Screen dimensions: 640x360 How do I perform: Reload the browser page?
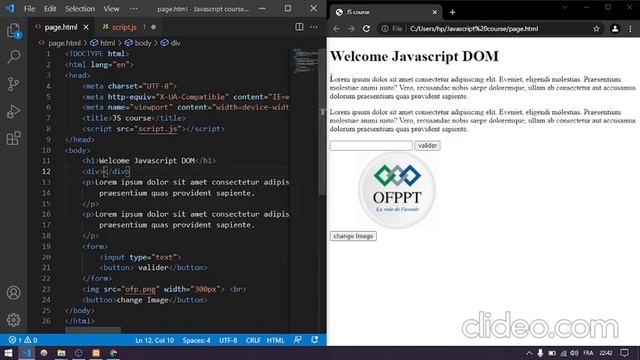(367, 29)
